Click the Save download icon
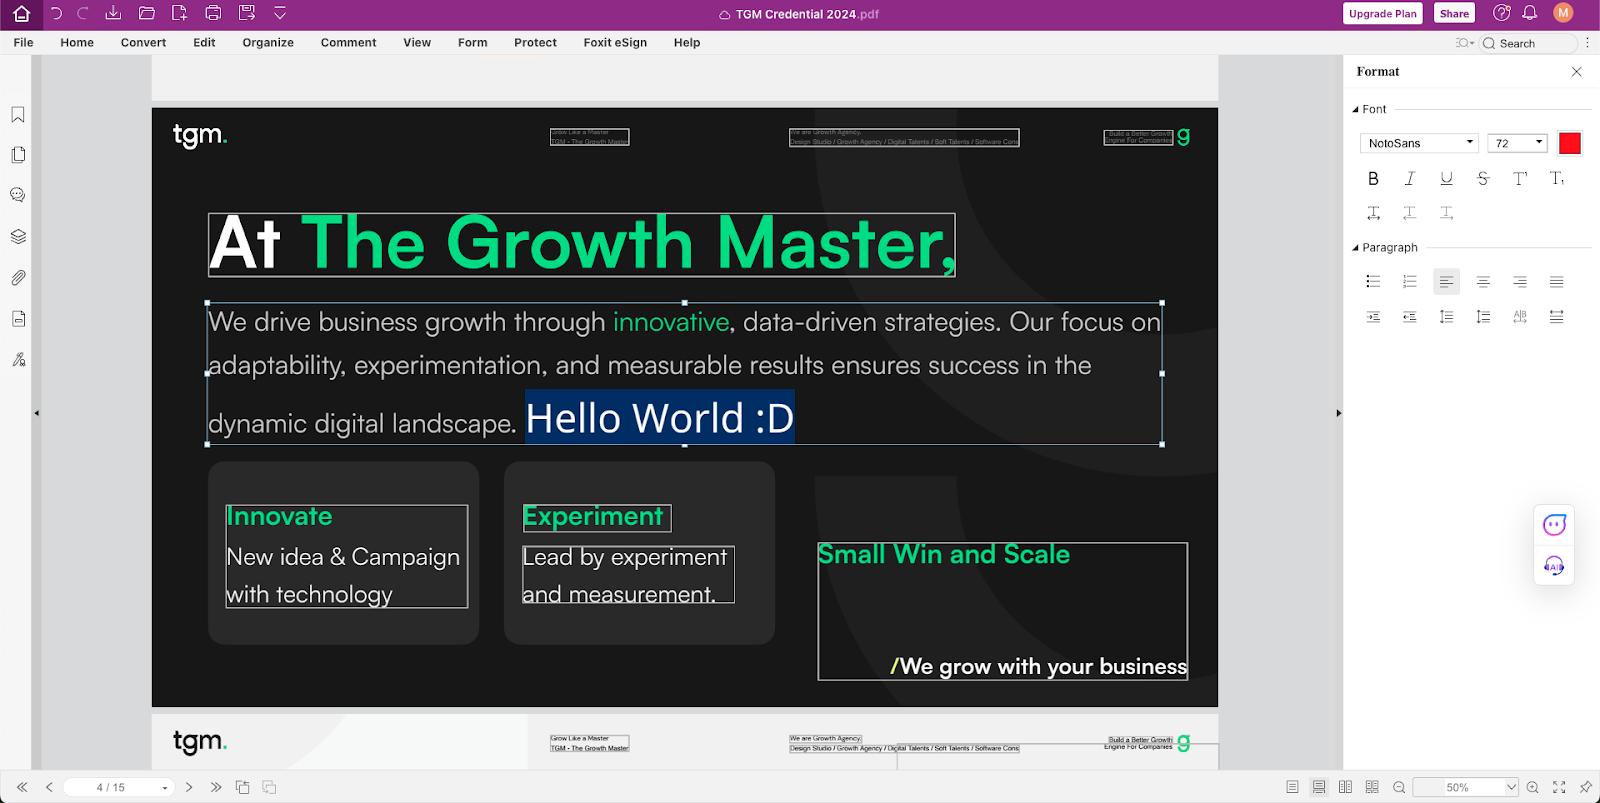This screenshot has width=1600, height=803. click(x=113, y=13)
